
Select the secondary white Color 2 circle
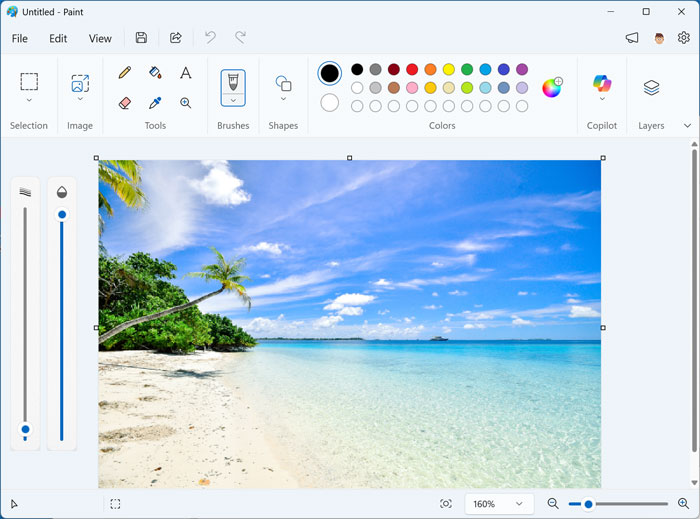tap(329, 103)
